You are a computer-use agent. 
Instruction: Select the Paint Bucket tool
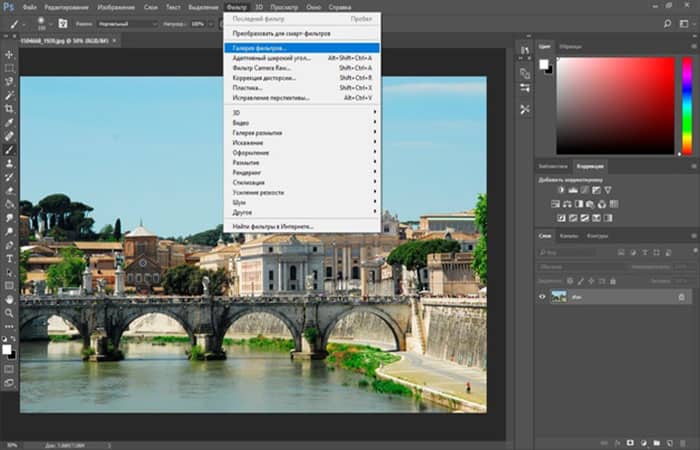(9, 204)
